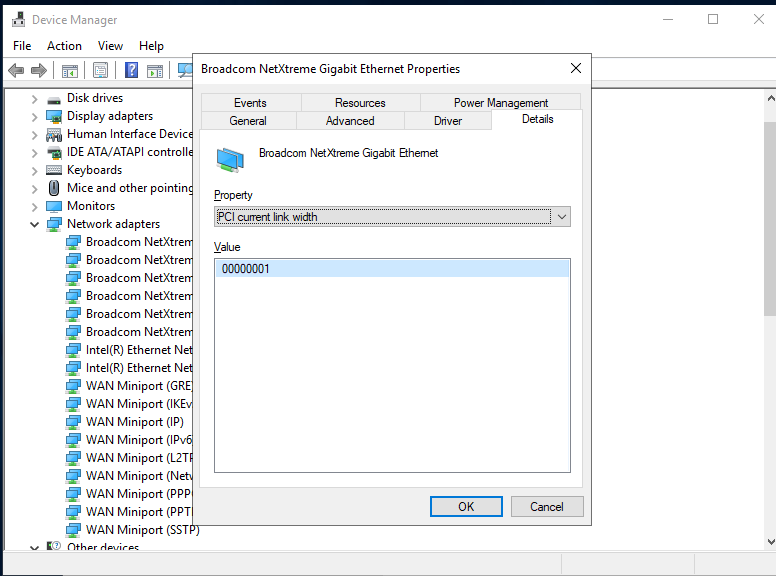Screen dimensions: 776x576
Task: Click the Disk drives icon
Action: click(54, 98)
